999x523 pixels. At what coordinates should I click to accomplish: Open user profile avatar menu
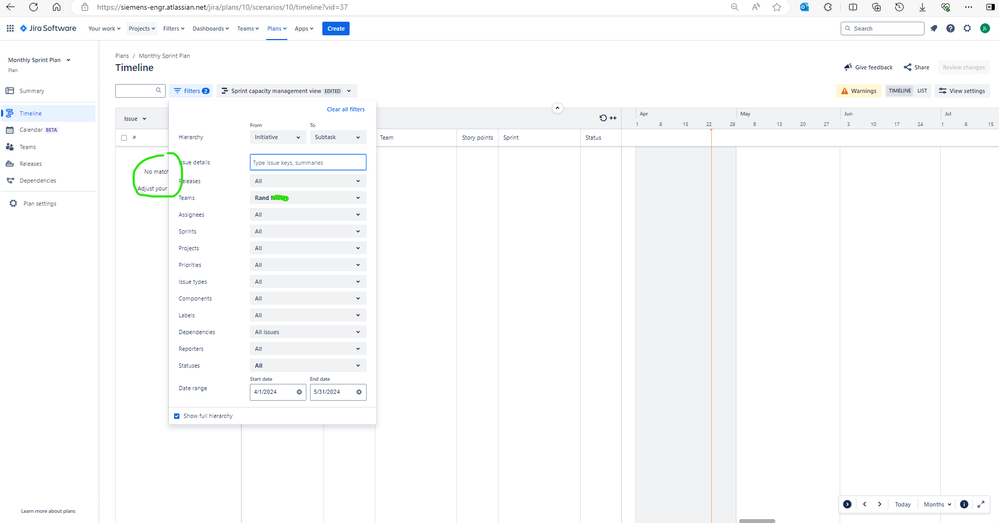[985, 28]
